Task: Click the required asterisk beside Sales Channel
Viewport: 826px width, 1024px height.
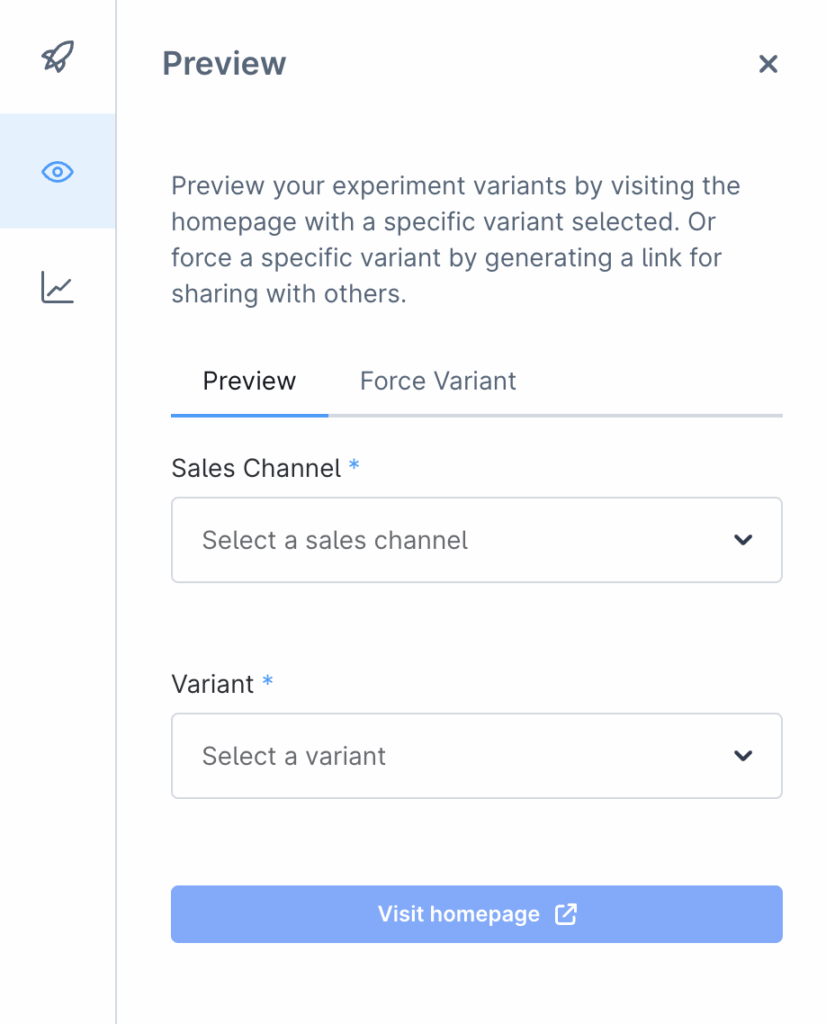Action: coord(354,466)
